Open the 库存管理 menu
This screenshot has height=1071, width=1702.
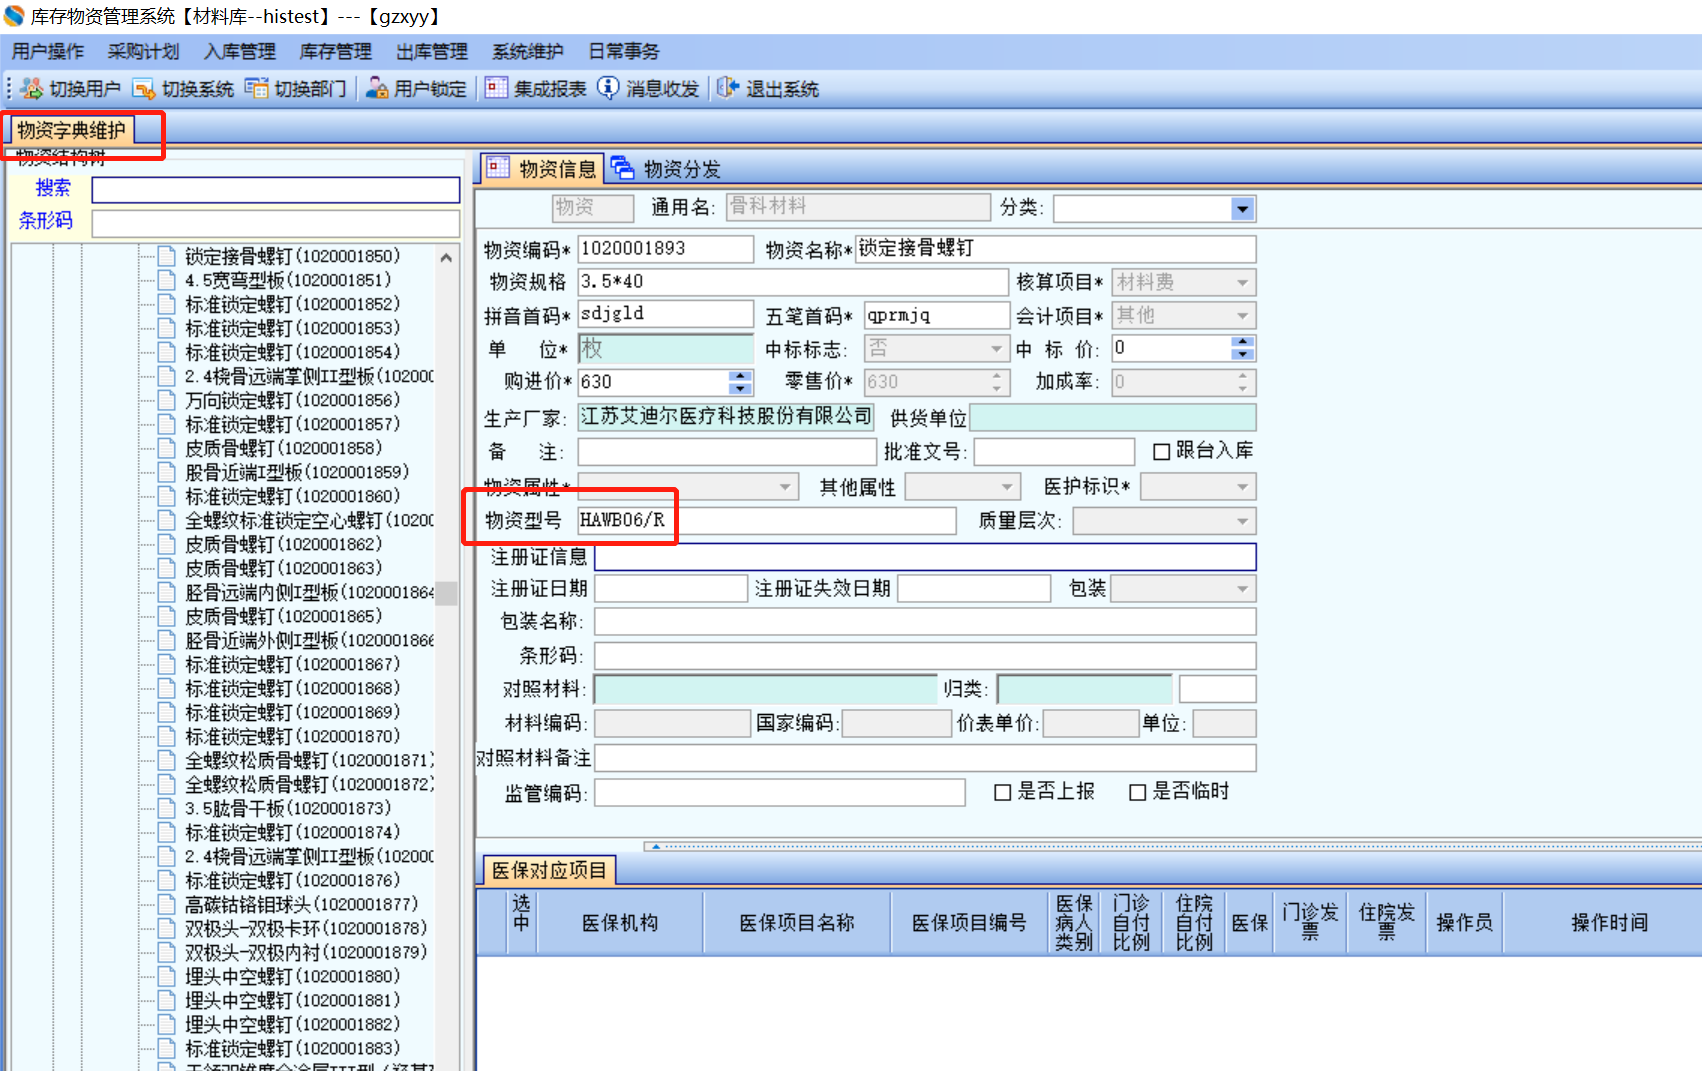(x=336, y=52)
